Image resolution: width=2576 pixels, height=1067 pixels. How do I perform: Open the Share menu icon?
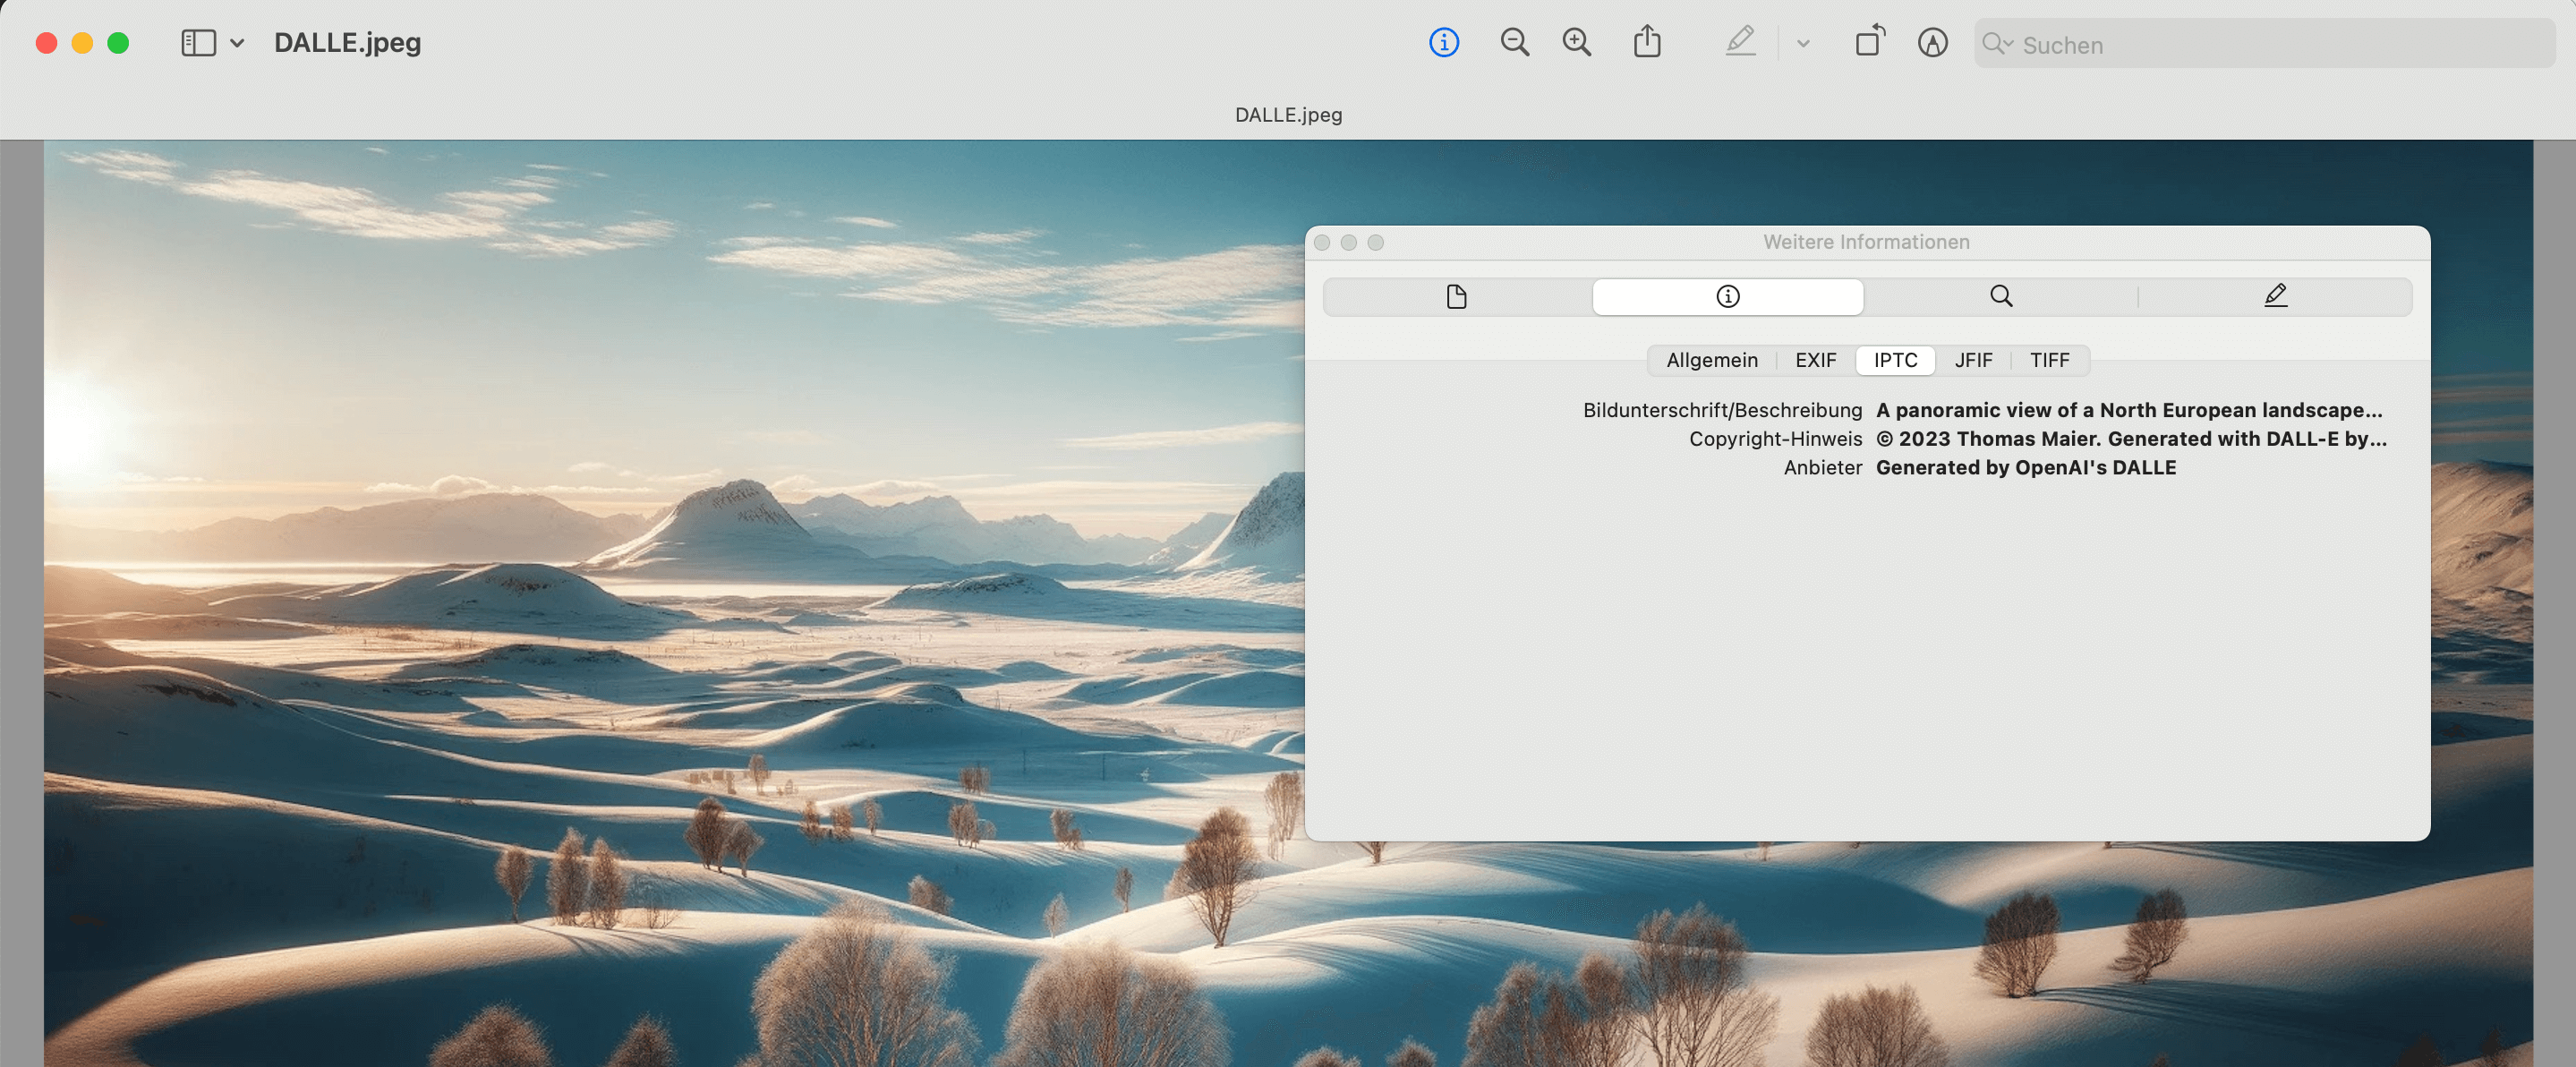click(1648, 42)
